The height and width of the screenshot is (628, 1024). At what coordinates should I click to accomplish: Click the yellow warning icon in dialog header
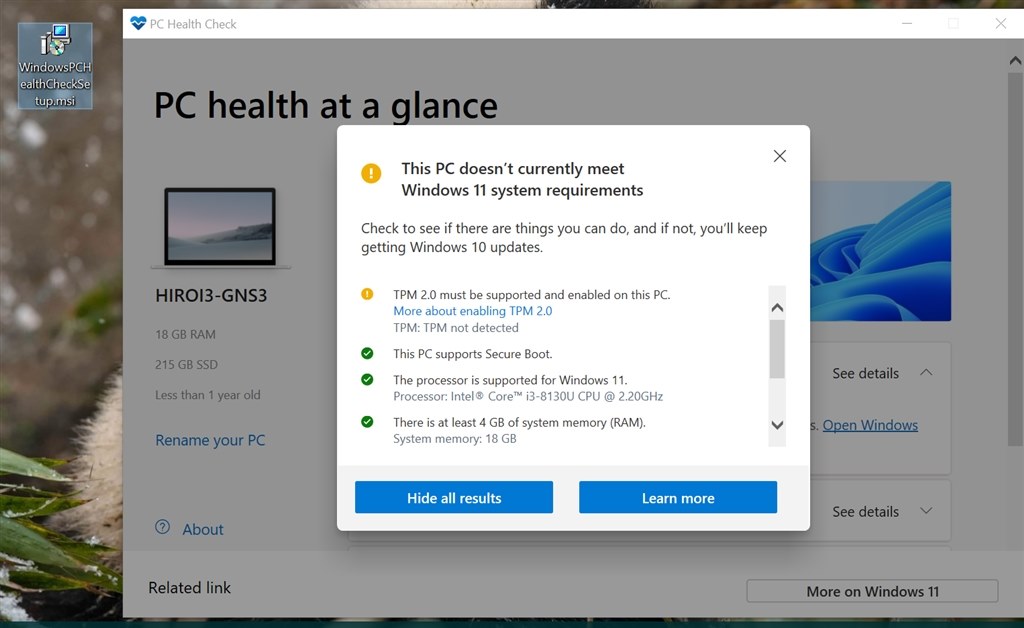[x=371, y=173]
